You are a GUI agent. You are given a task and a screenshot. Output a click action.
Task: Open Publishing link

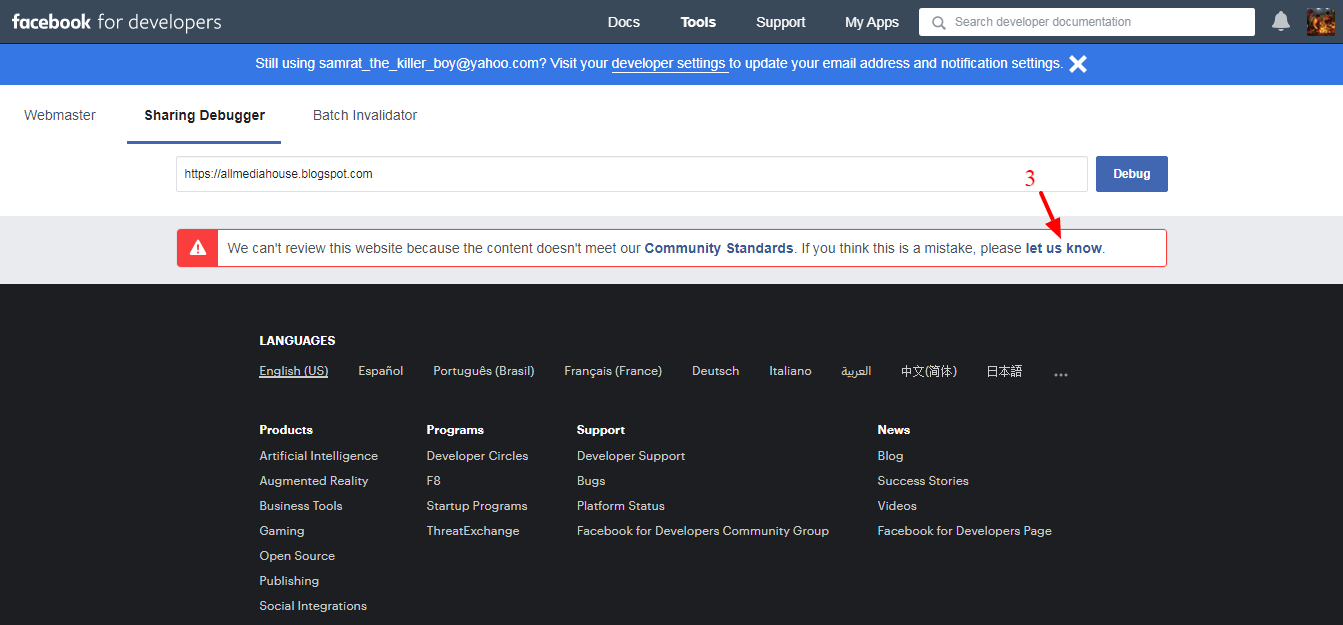[x=289, y=581]
